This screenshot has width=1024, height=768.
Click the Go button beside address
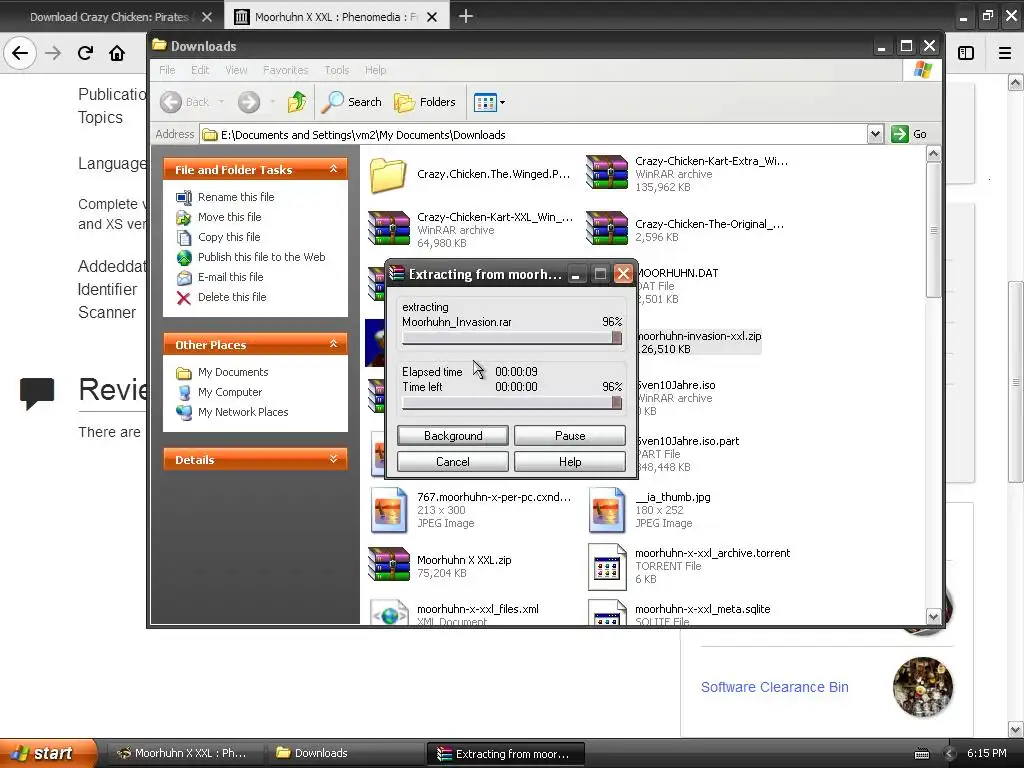909,134
